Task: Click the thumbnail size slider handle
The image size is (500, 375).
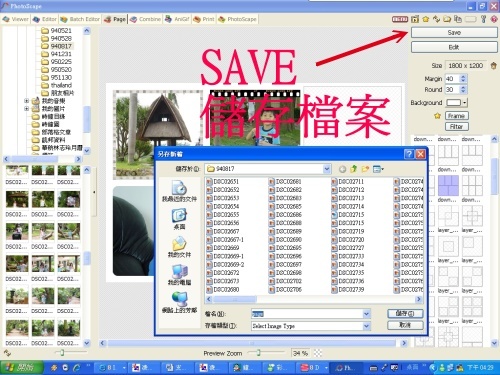Action: (x=62, y=352)
